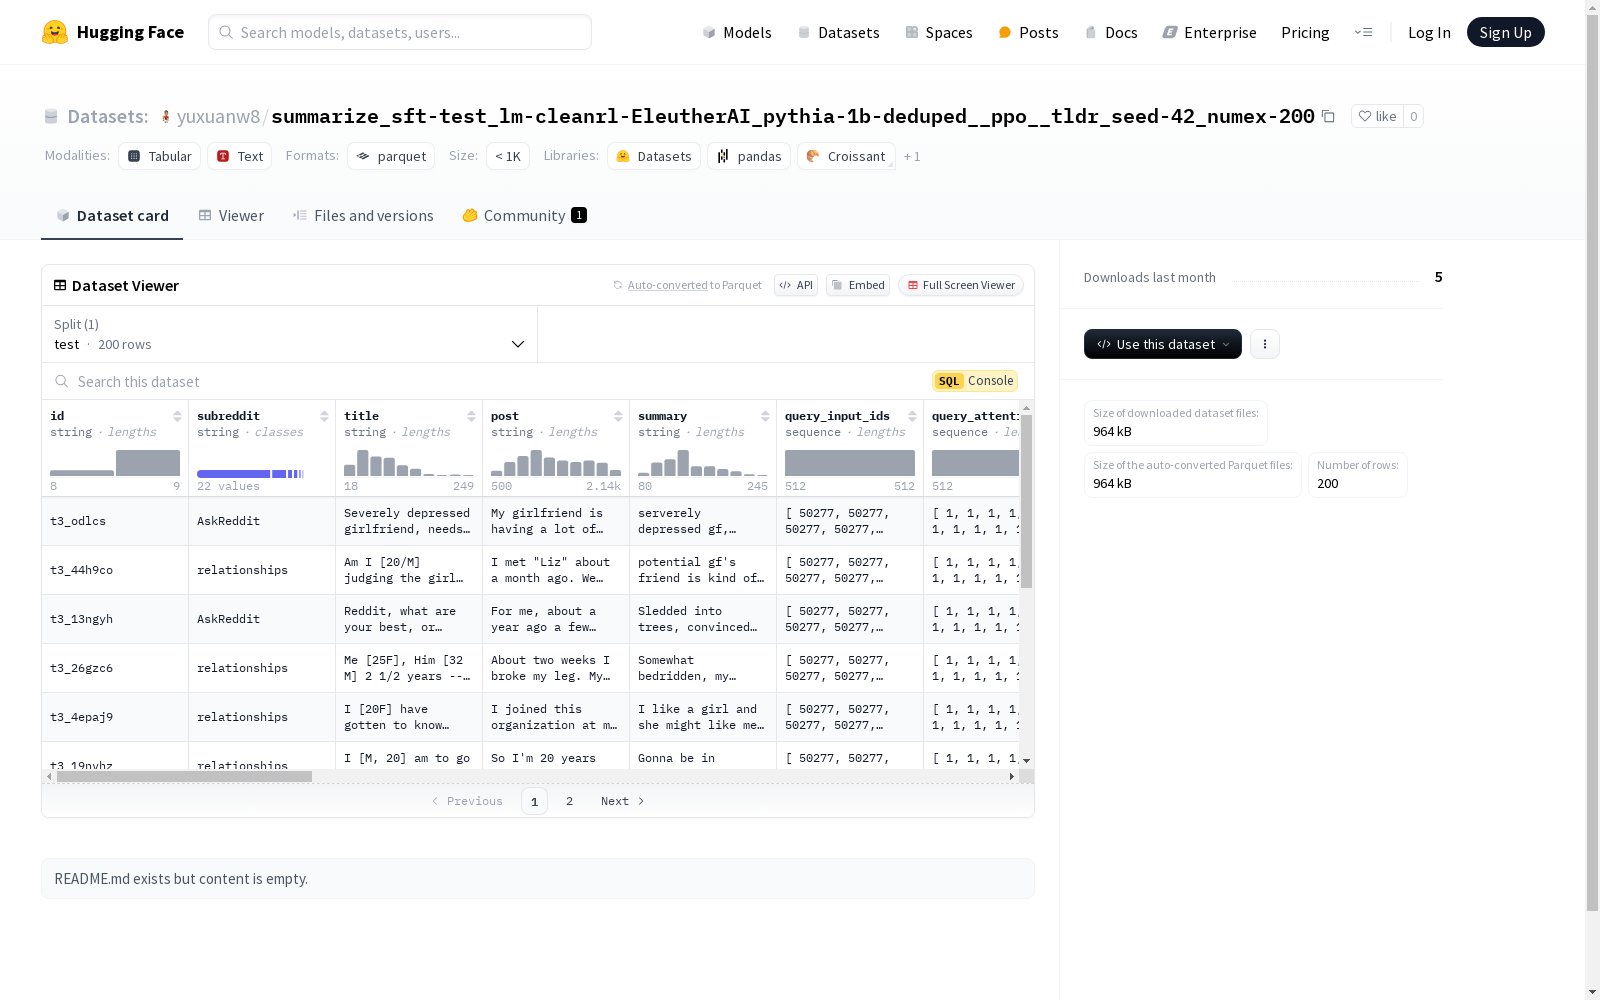1600x1000 pixels.
Task: Sort the subreddit column
Action: coord(324,416)
